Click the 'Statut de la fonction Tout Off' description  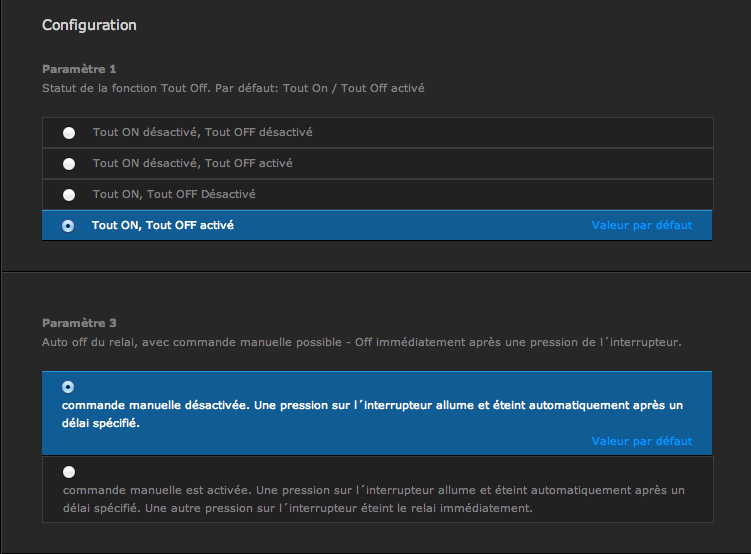(233, 88)
